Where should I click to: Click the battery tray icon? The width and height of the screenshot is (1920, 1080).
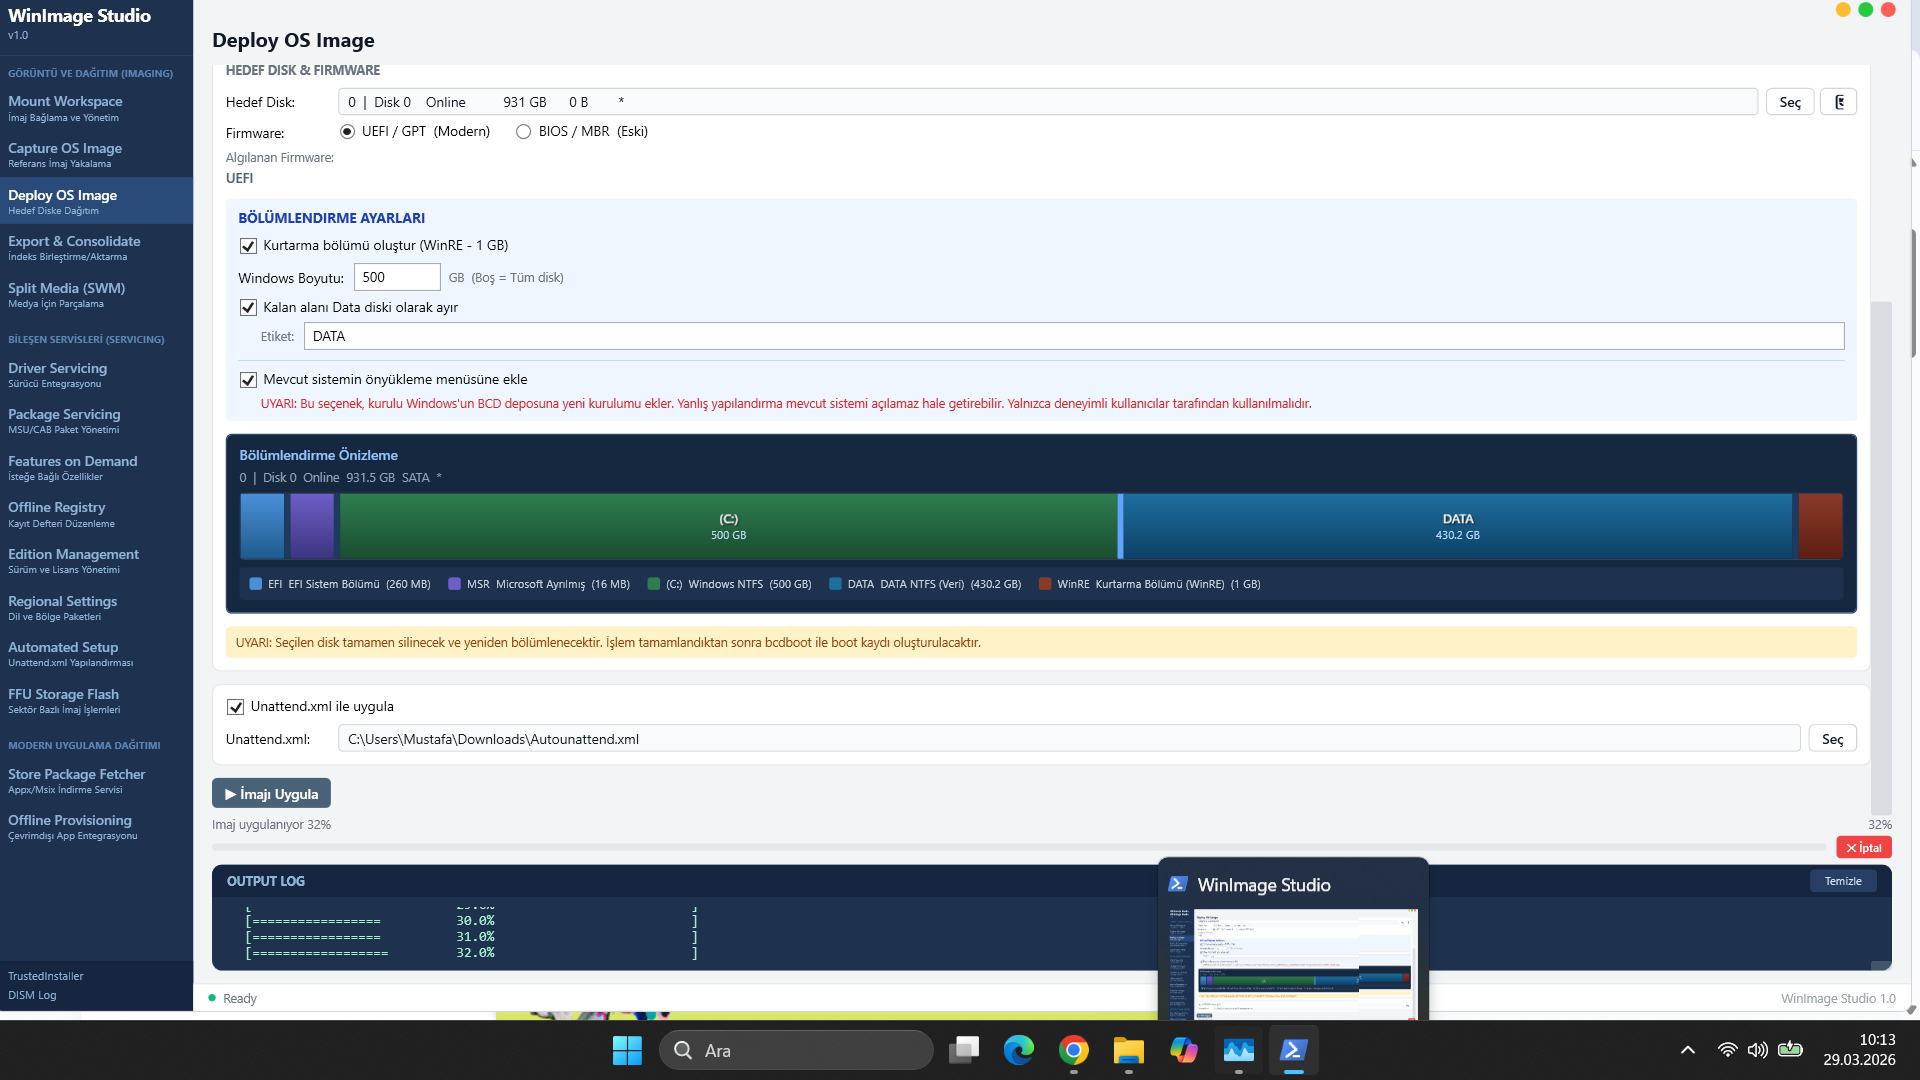click(x=1790, y=1050)
